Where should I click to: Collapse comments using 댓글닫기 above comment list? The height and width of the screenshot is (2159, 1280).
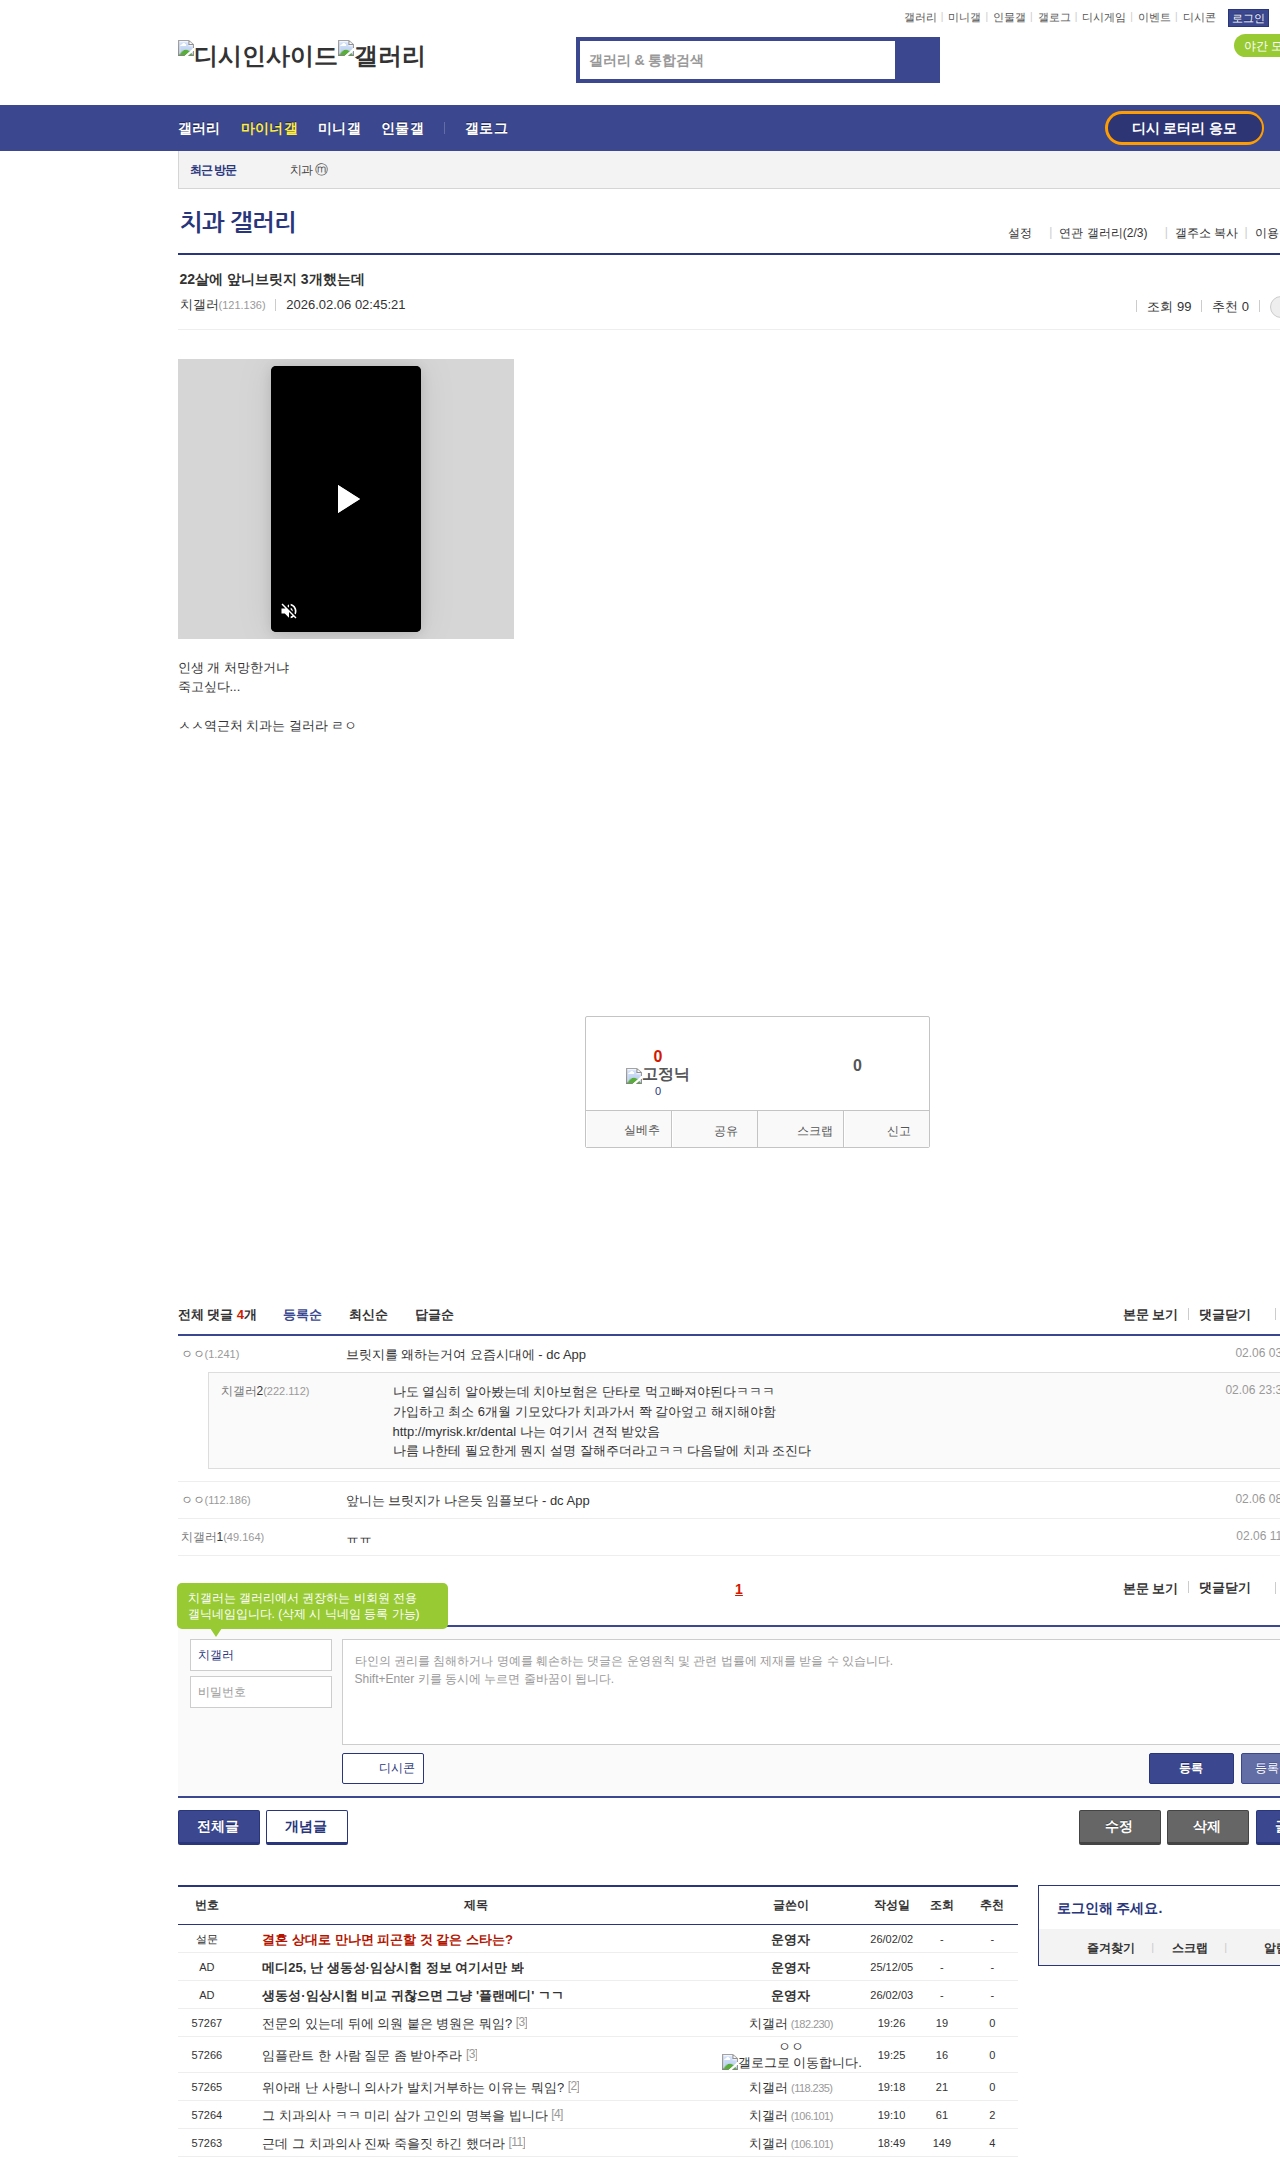coord(1225,1314)
